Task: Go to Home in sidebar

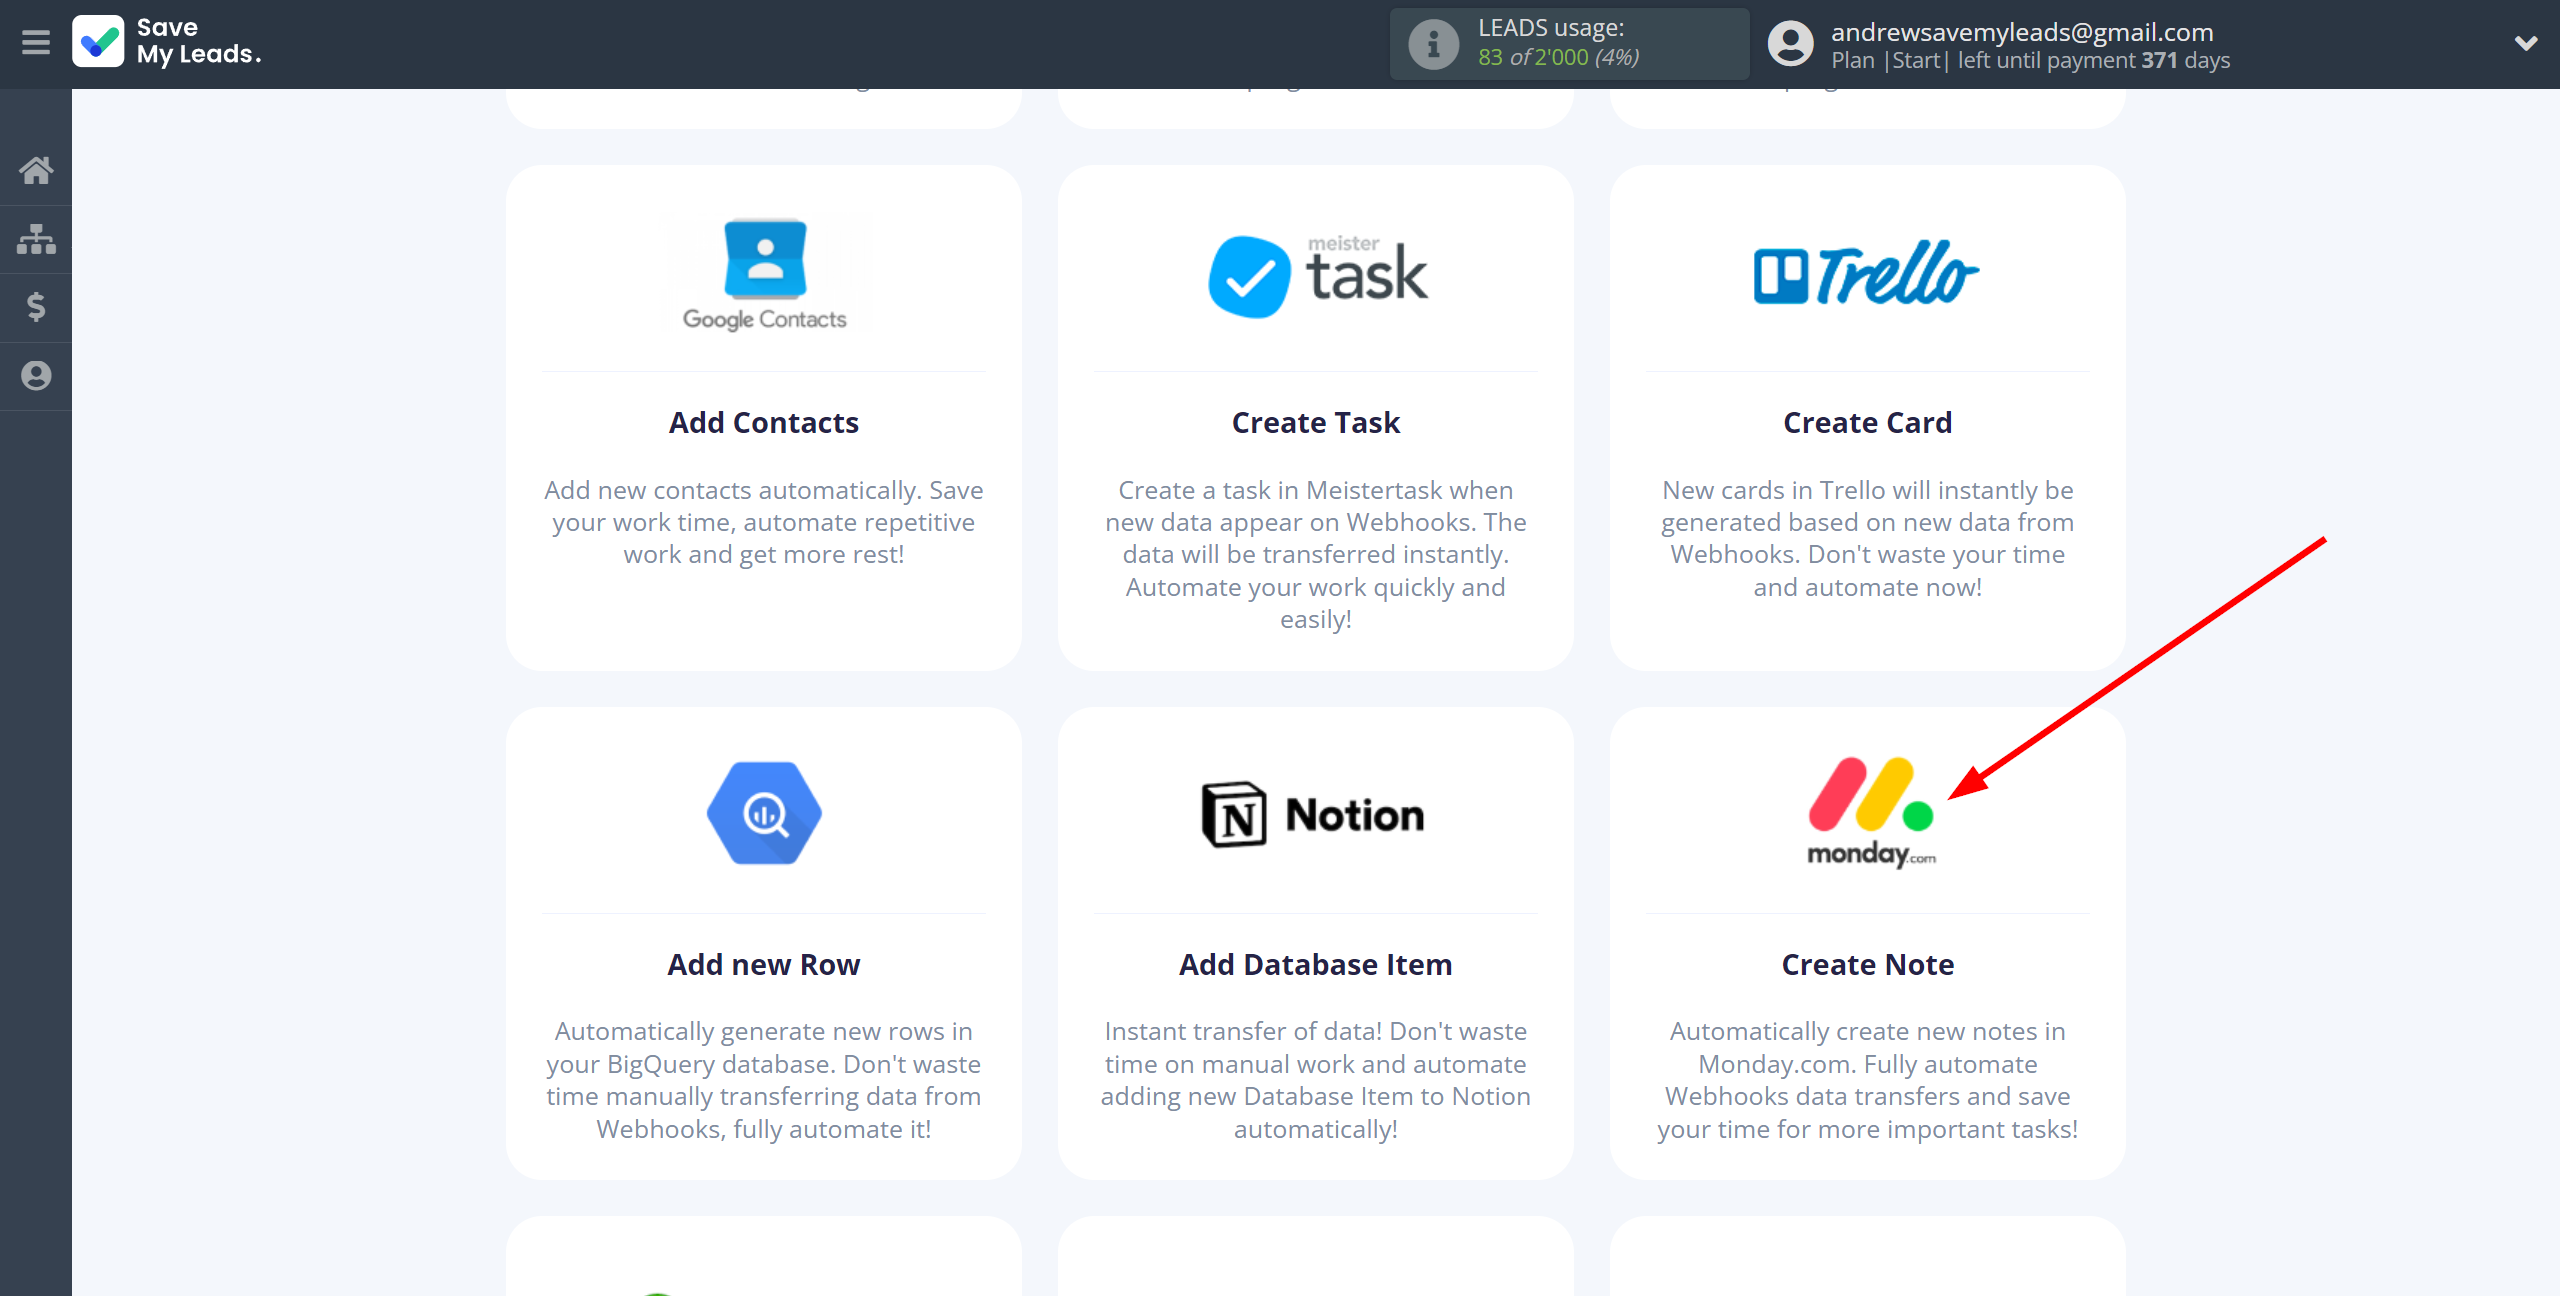Action: [36, 170]
